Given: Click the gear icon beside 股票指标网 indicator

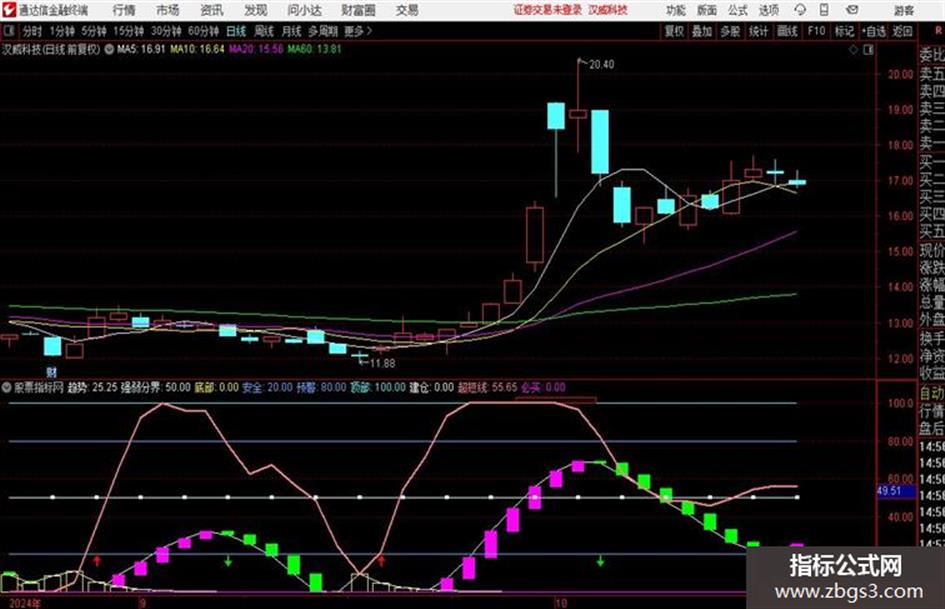Looking at the screenshot, I should pos(7,387).
